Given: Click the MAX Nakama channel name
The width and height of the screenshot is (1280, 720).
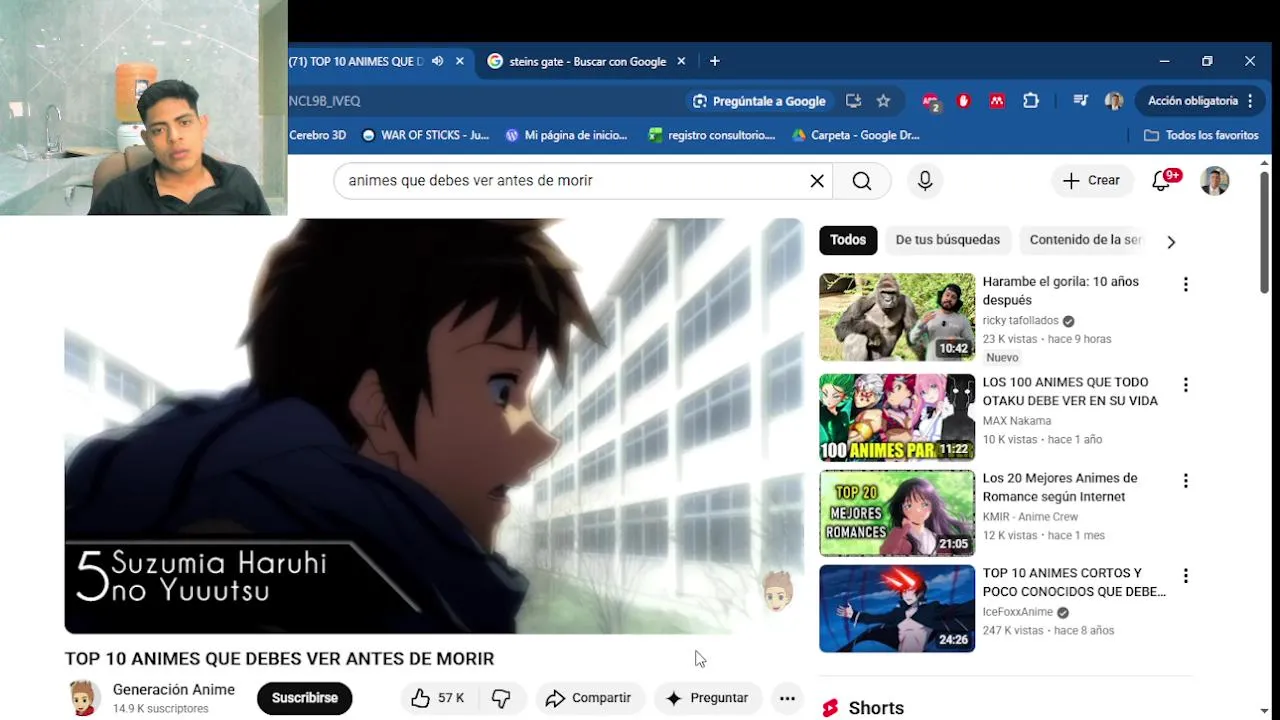Looking at the screenshot, I should click(x=1016, y=421).
